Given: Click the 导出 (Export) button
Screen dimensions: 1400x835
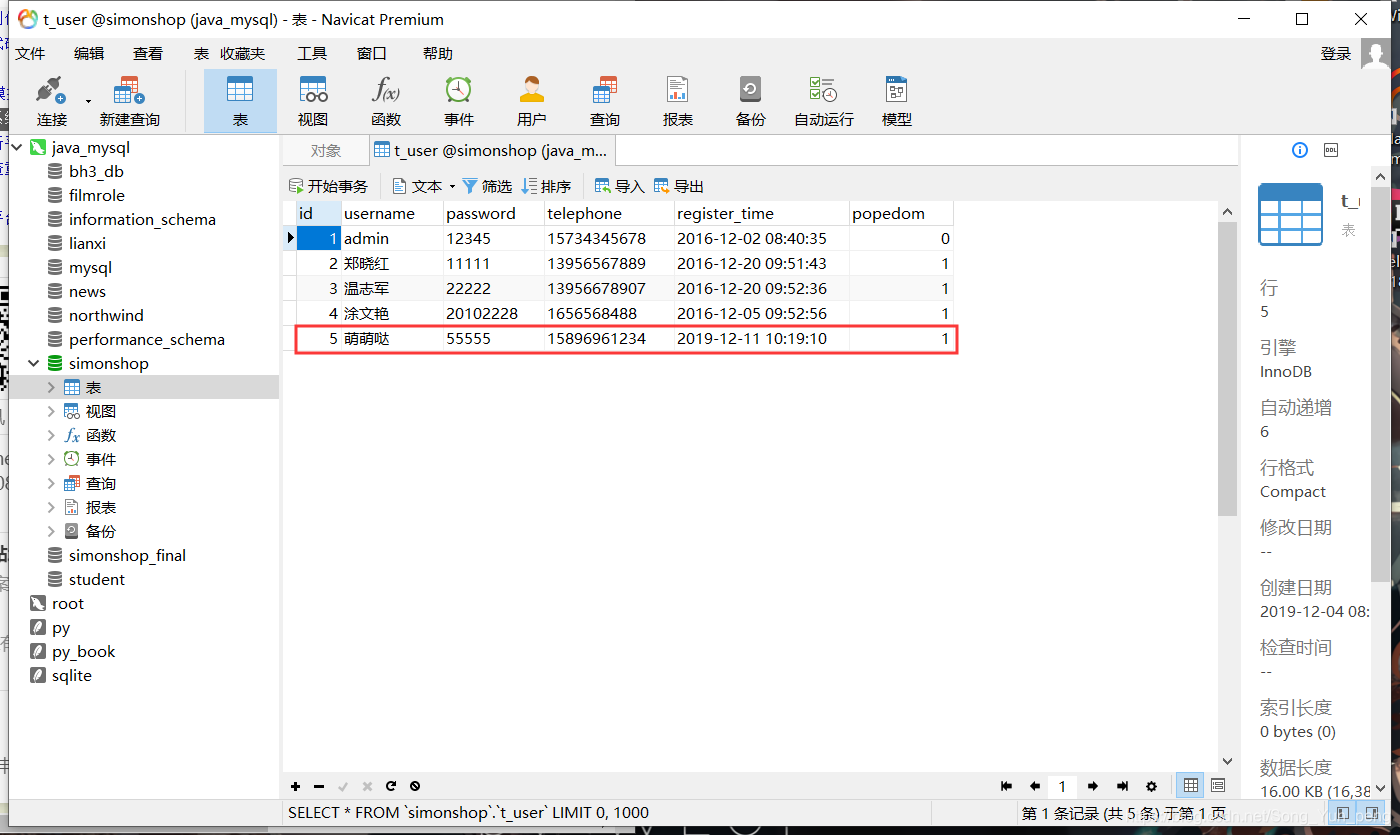Looking at the screenshot, I should click(679, 186).
